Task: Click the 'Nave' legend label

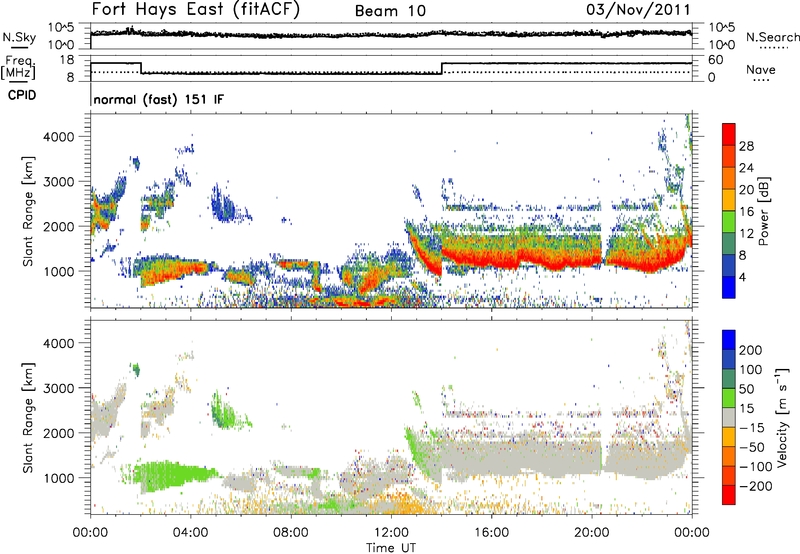Action: [761, 69]
